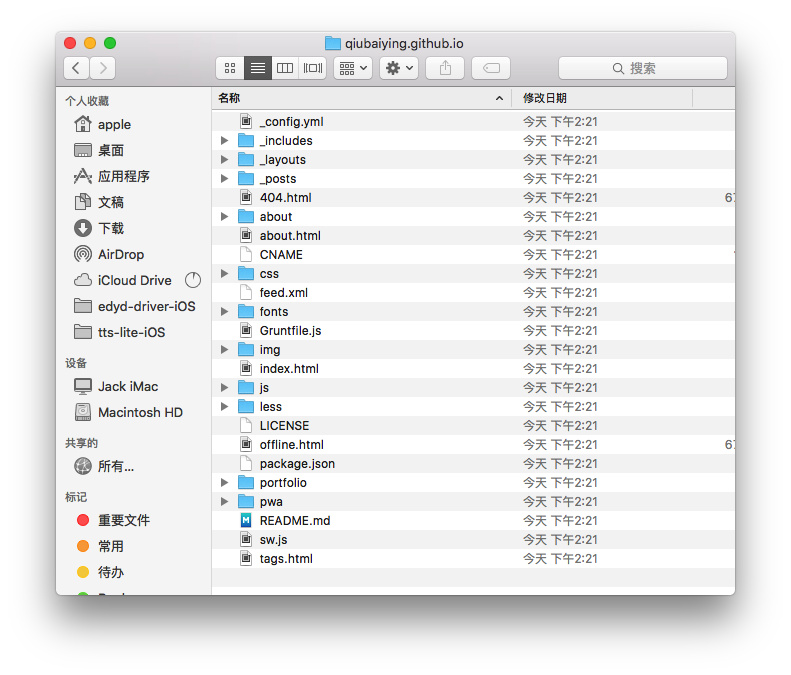Expand the _includes folder
The height and width of the screenshot is (675, 791).
[x=224, y=141]
